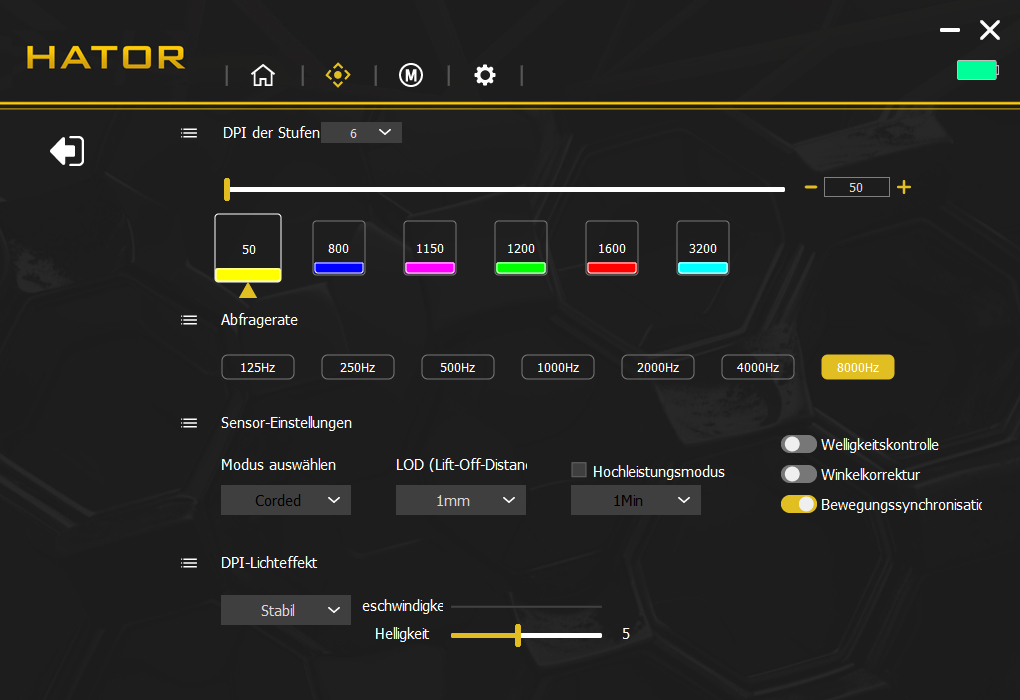Open the DPI sensor settings icon
This screenshot has height=700, width=1020.
point(338,75)
